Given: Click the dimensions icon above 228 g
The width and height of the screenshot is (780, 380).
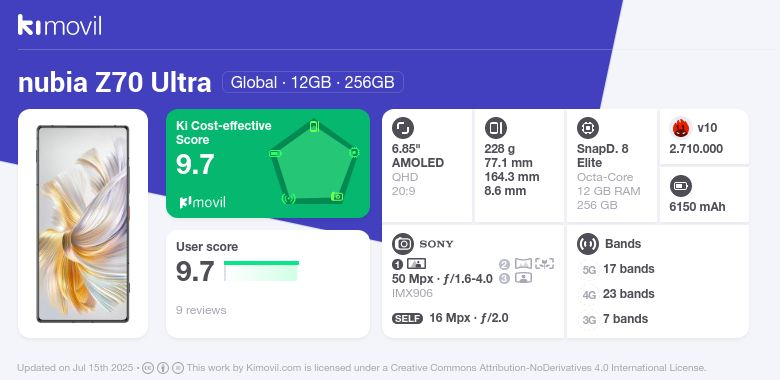Looking at the screenshot, I should point(495,128).
